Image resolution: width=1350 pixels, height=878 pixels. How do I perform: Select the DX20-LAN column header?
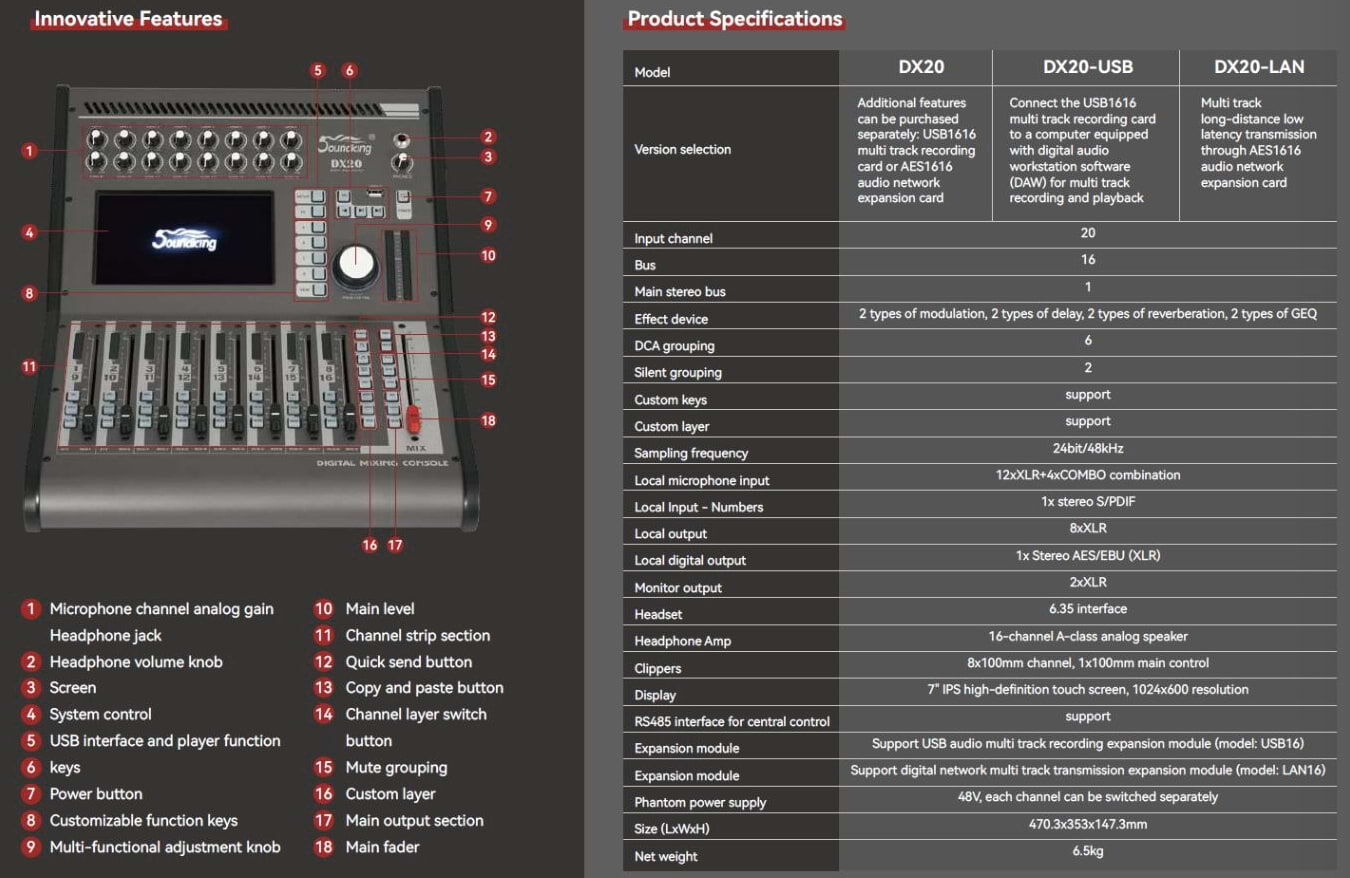pyautogui.click(x=1258, y=68)
